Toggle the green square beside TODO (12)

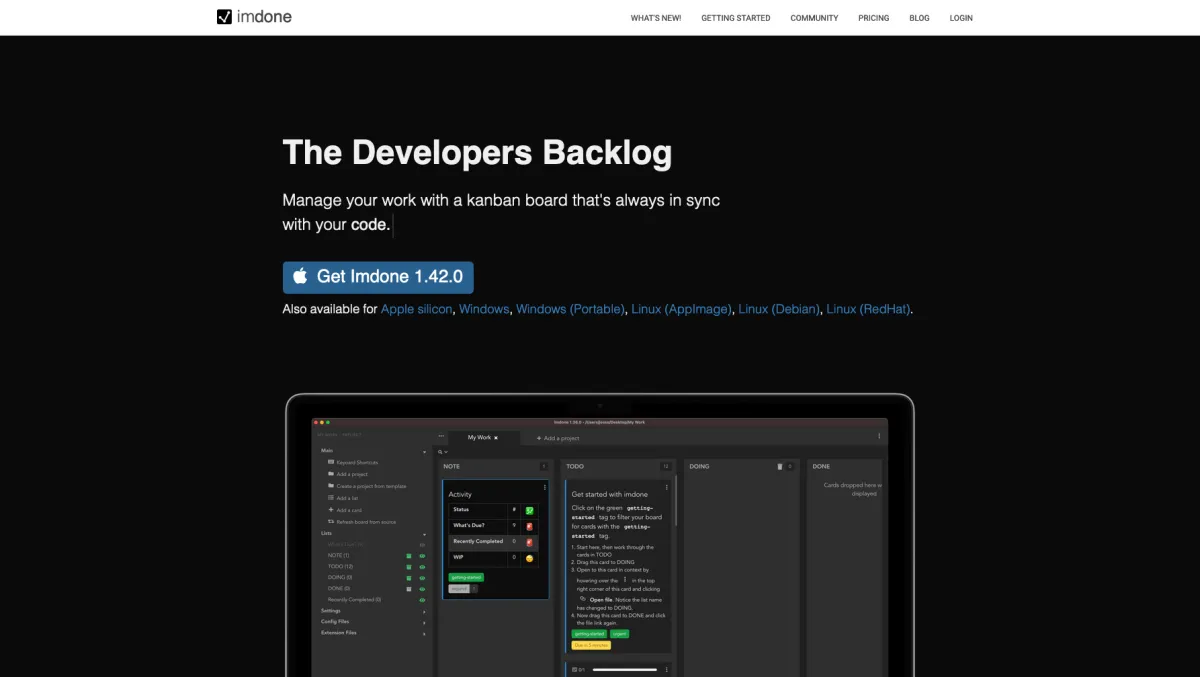click(409, 567)
